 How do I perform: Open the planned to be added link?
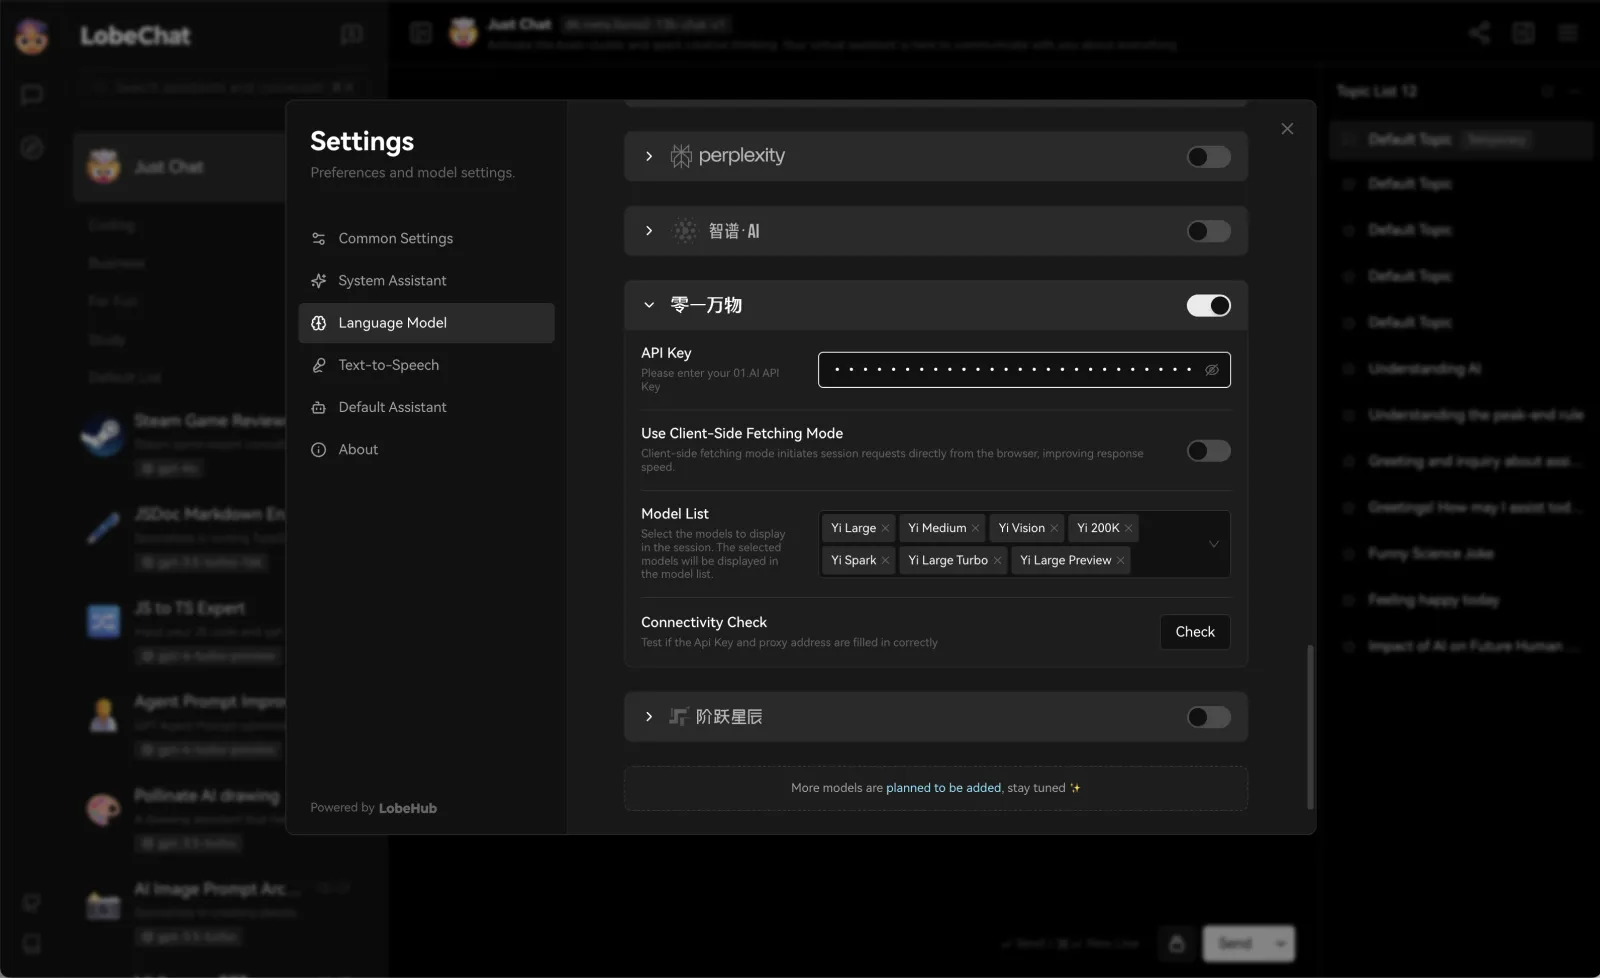tap(944, 787)
